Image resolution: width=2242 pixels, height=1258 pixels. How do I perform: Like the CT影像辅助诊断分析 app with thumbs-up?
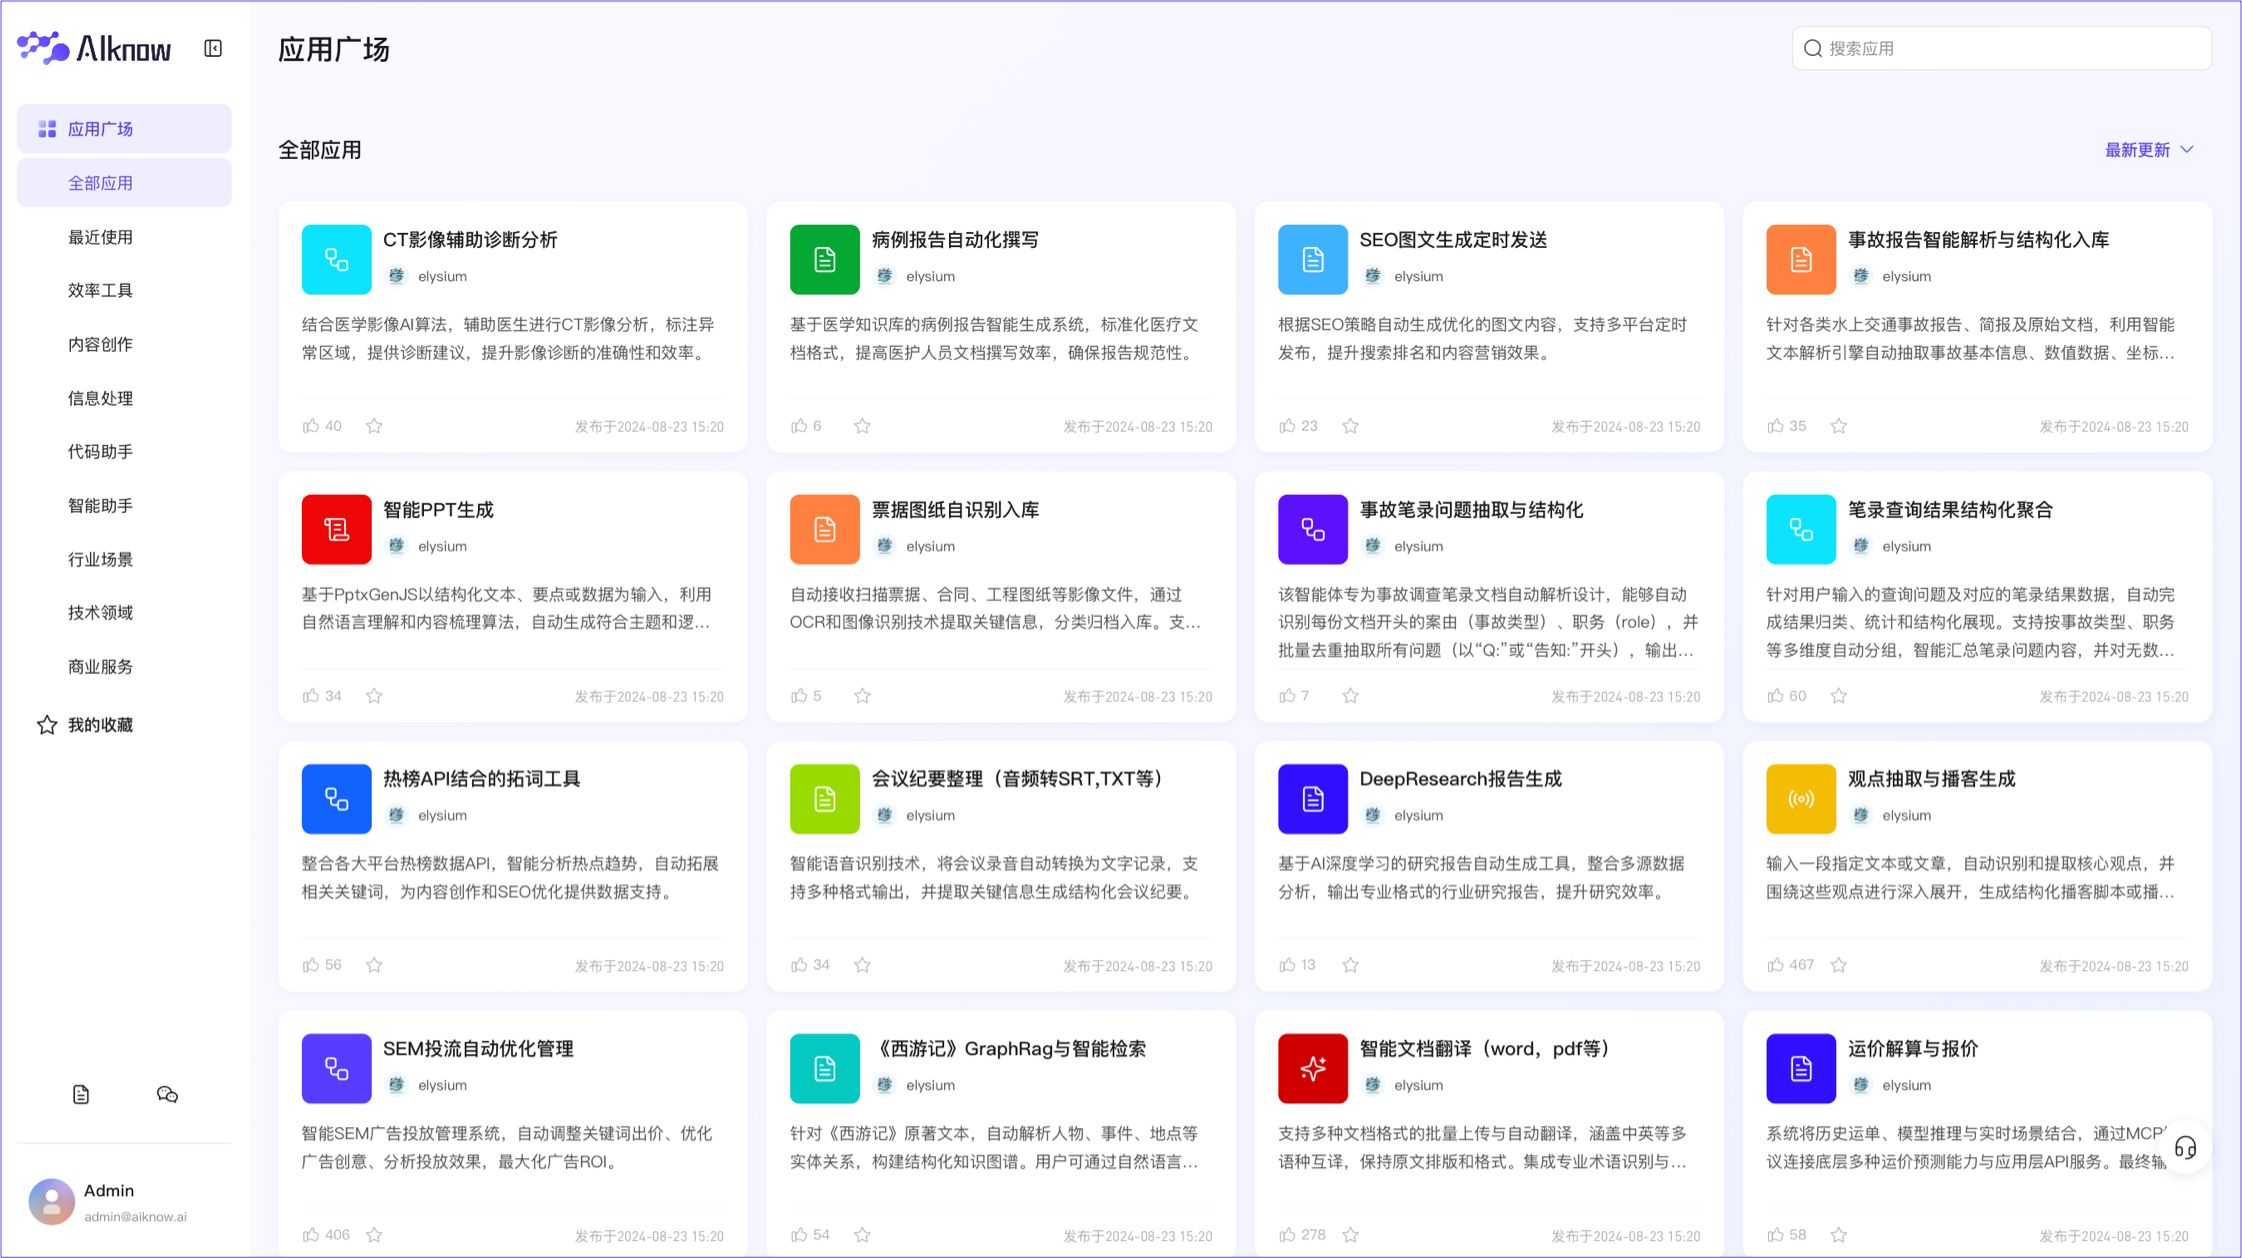tap(311, 426)
